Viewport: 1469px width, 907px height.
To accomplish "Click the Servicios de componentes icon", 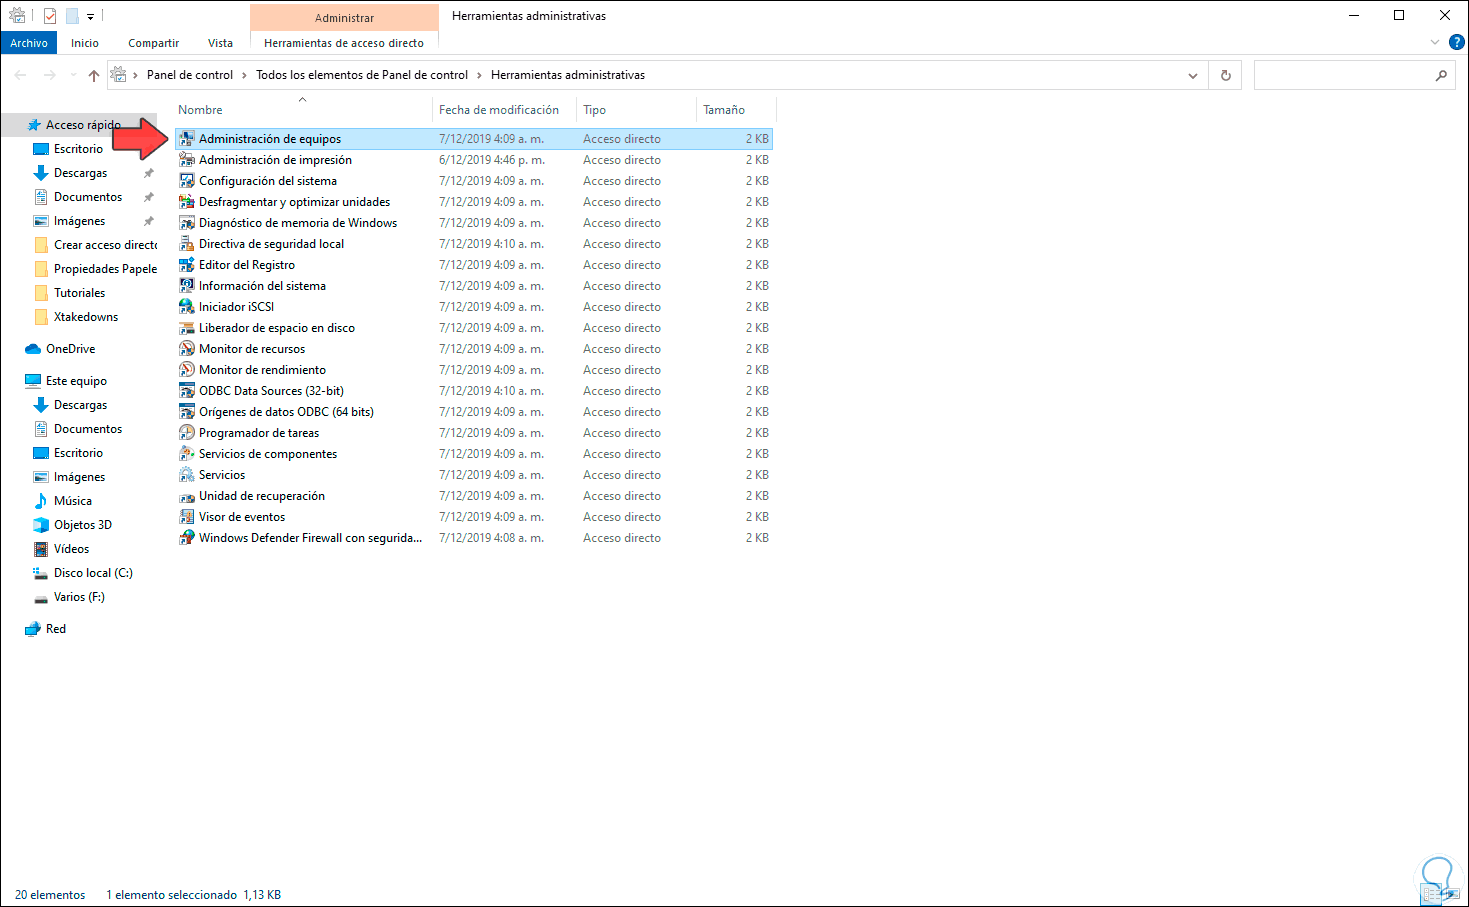I will (187, 454).
